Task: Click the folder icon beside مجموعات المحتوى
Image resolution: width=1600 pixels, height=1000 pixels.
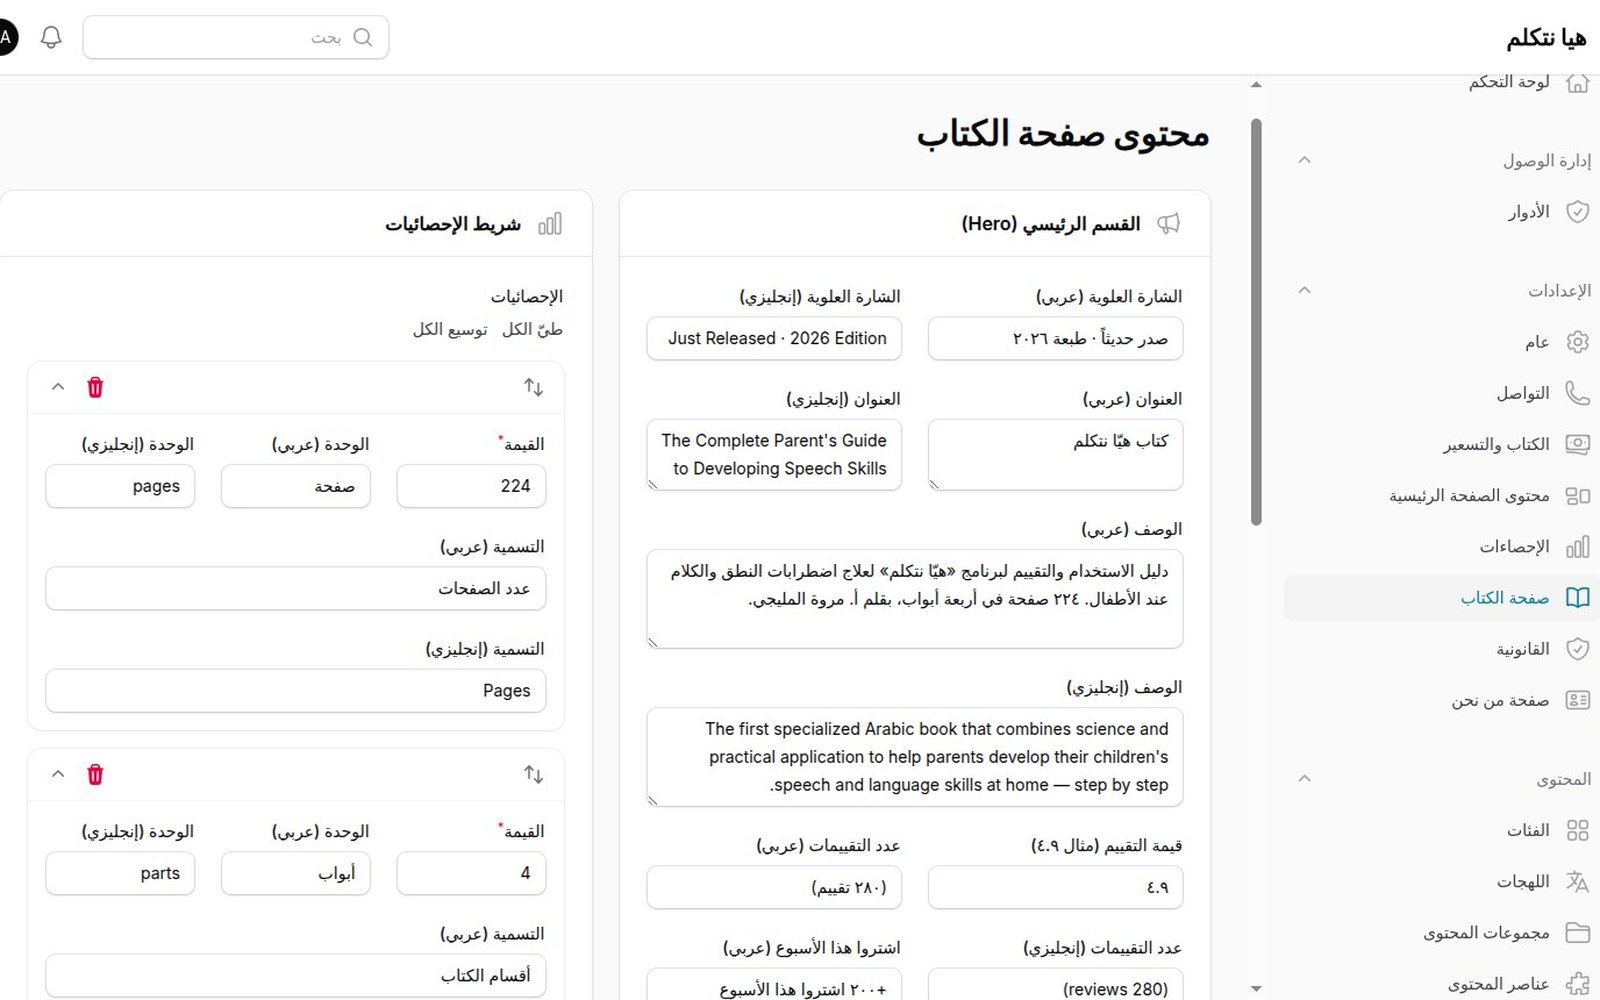Action: tap(1577, 933)
